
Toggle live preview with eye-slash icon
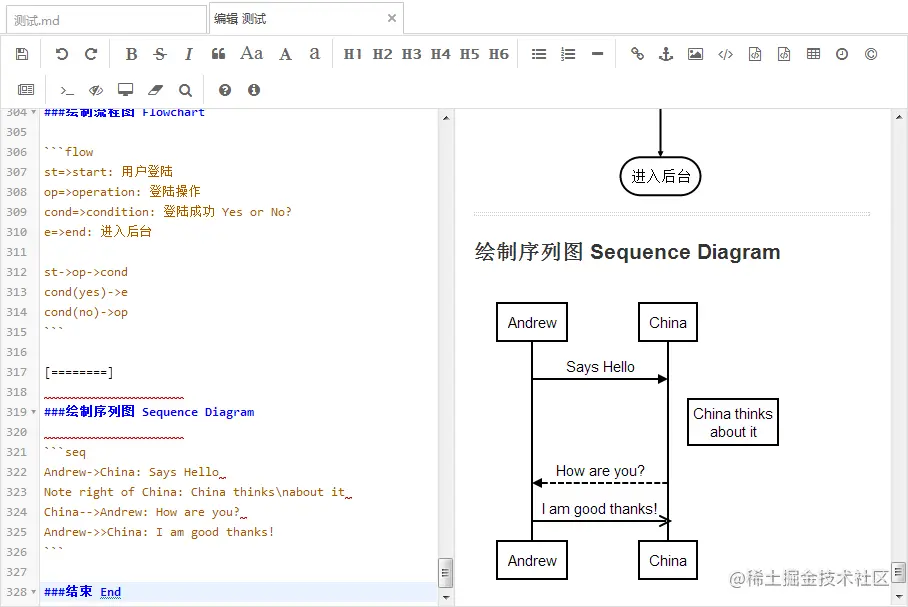[x=96, y=90]
